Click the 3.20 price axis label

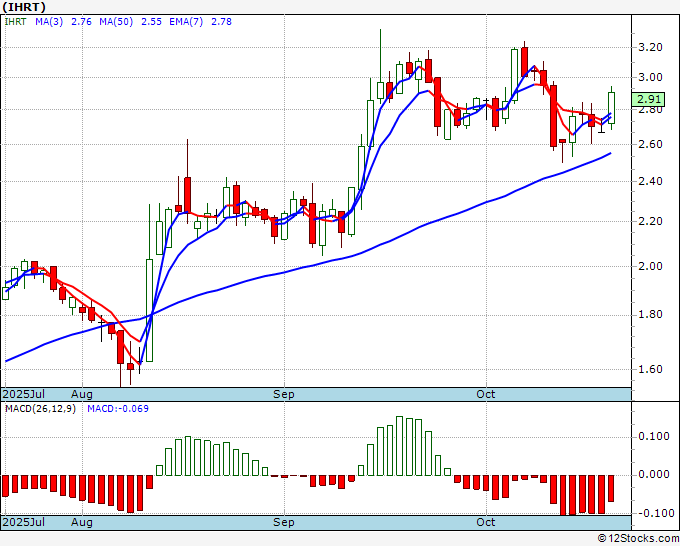pyautogui.click(x=651, y=47)
